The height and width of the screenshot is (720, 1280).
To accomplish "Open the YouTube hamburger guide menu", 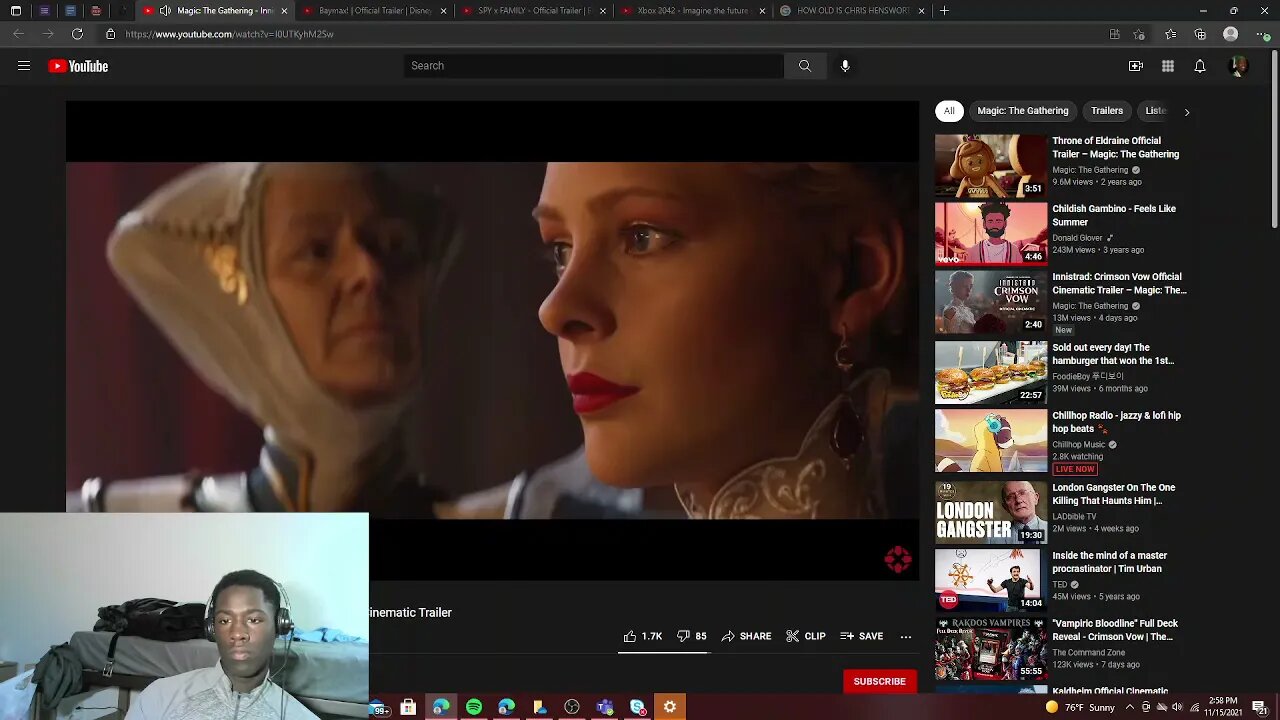I will pyautogui.click(x=24, y=66).
